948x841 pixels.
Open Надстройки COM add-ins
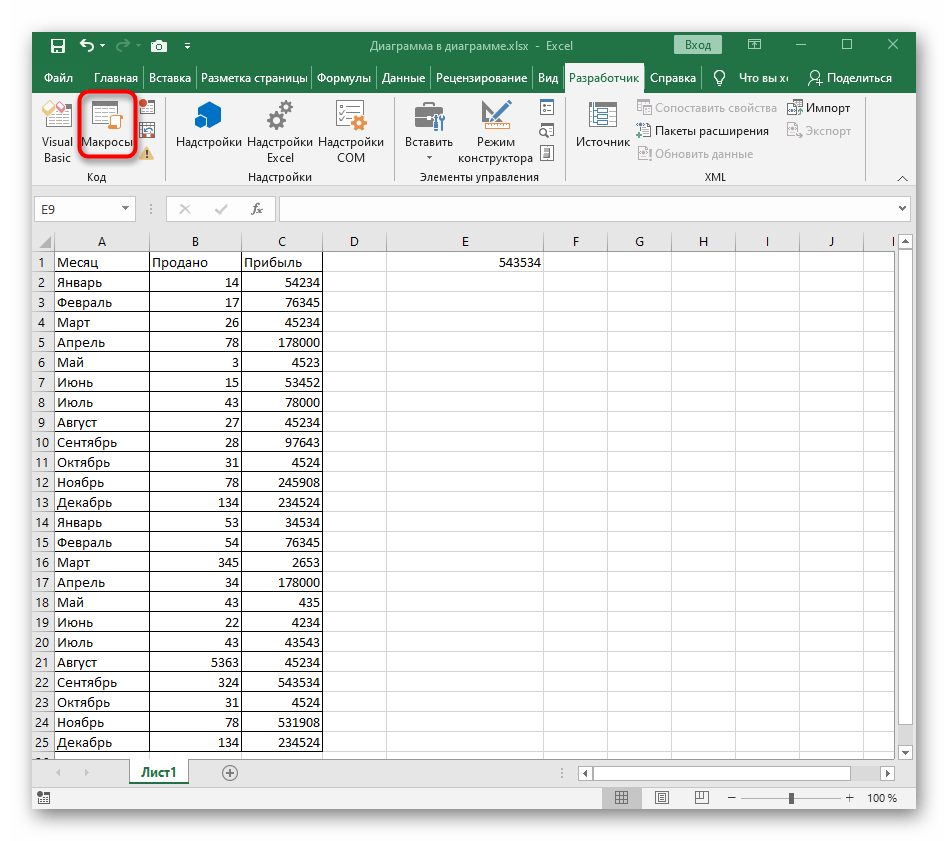pyautogui.click(x=351, y=132)
